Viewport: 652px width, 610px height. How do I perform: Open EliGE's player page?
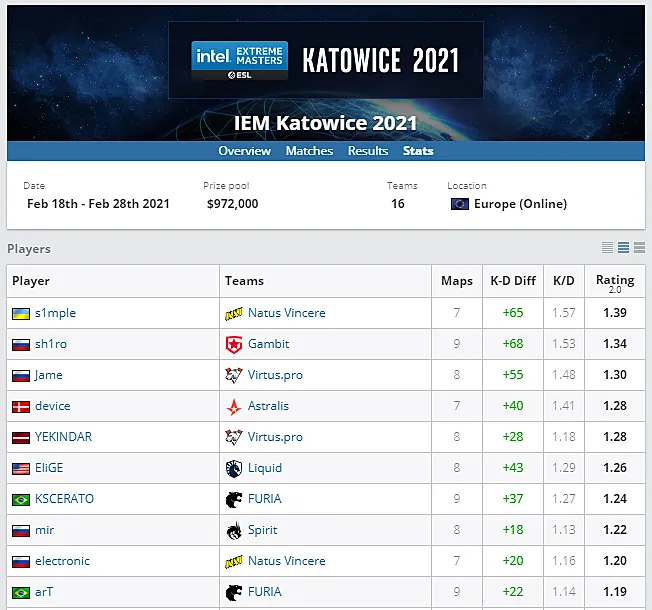click(49, 468)
